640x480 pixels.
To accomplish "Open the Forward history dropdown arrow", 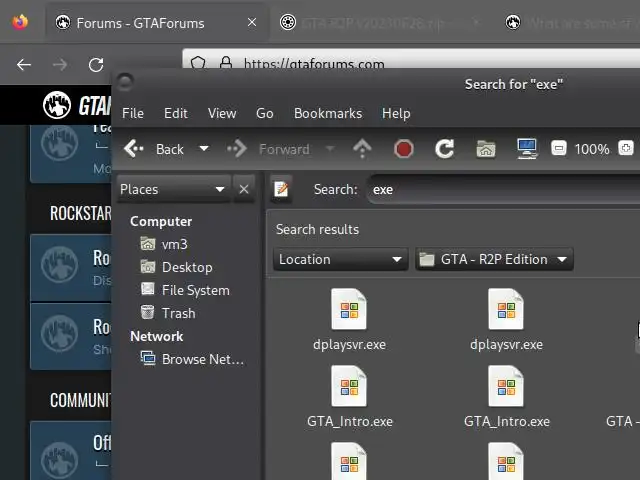I will [330, 149].
